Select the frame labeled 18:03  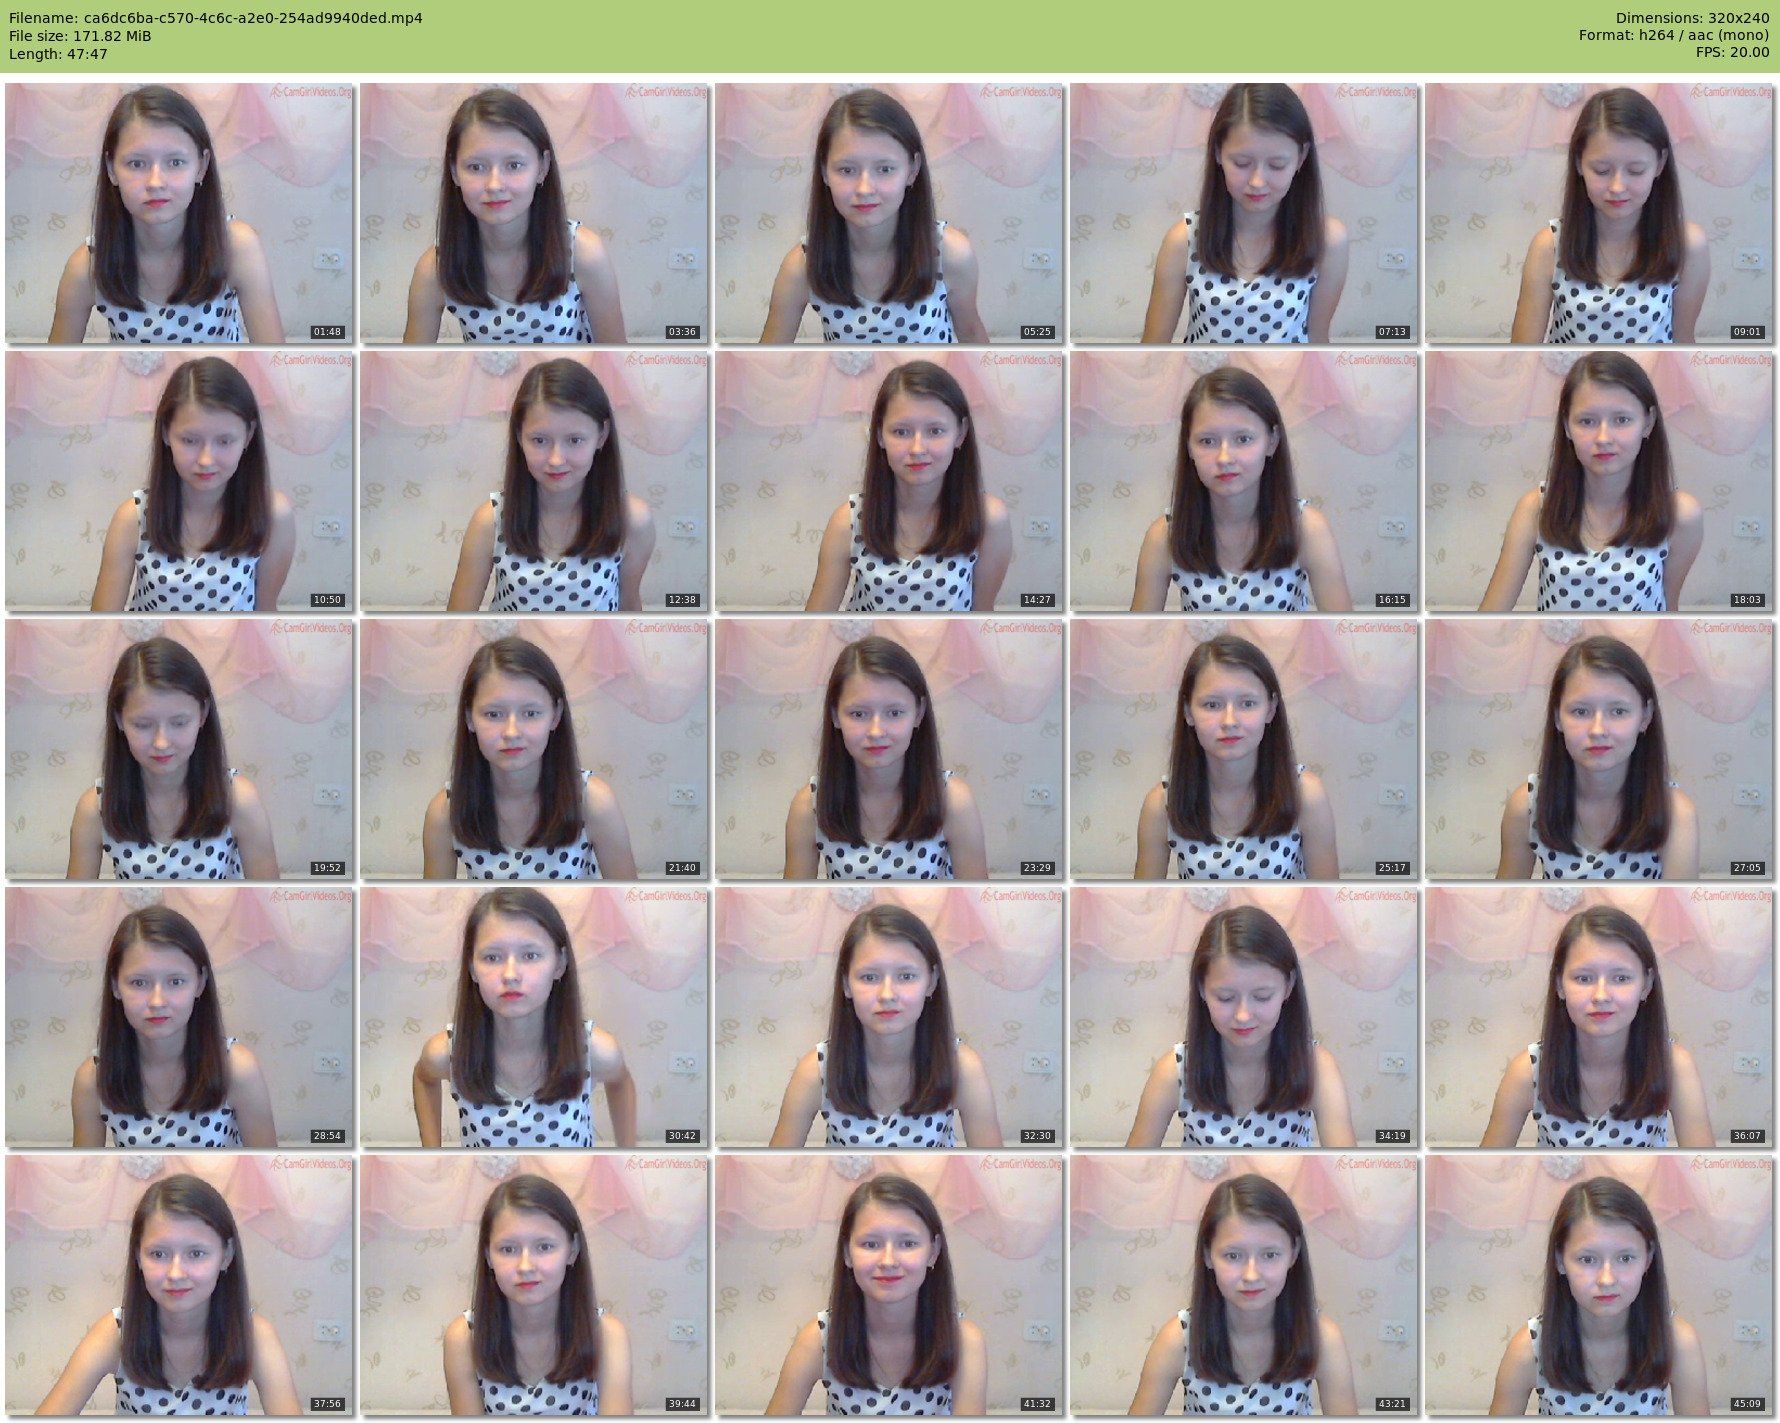click(x=1599, y=481)
